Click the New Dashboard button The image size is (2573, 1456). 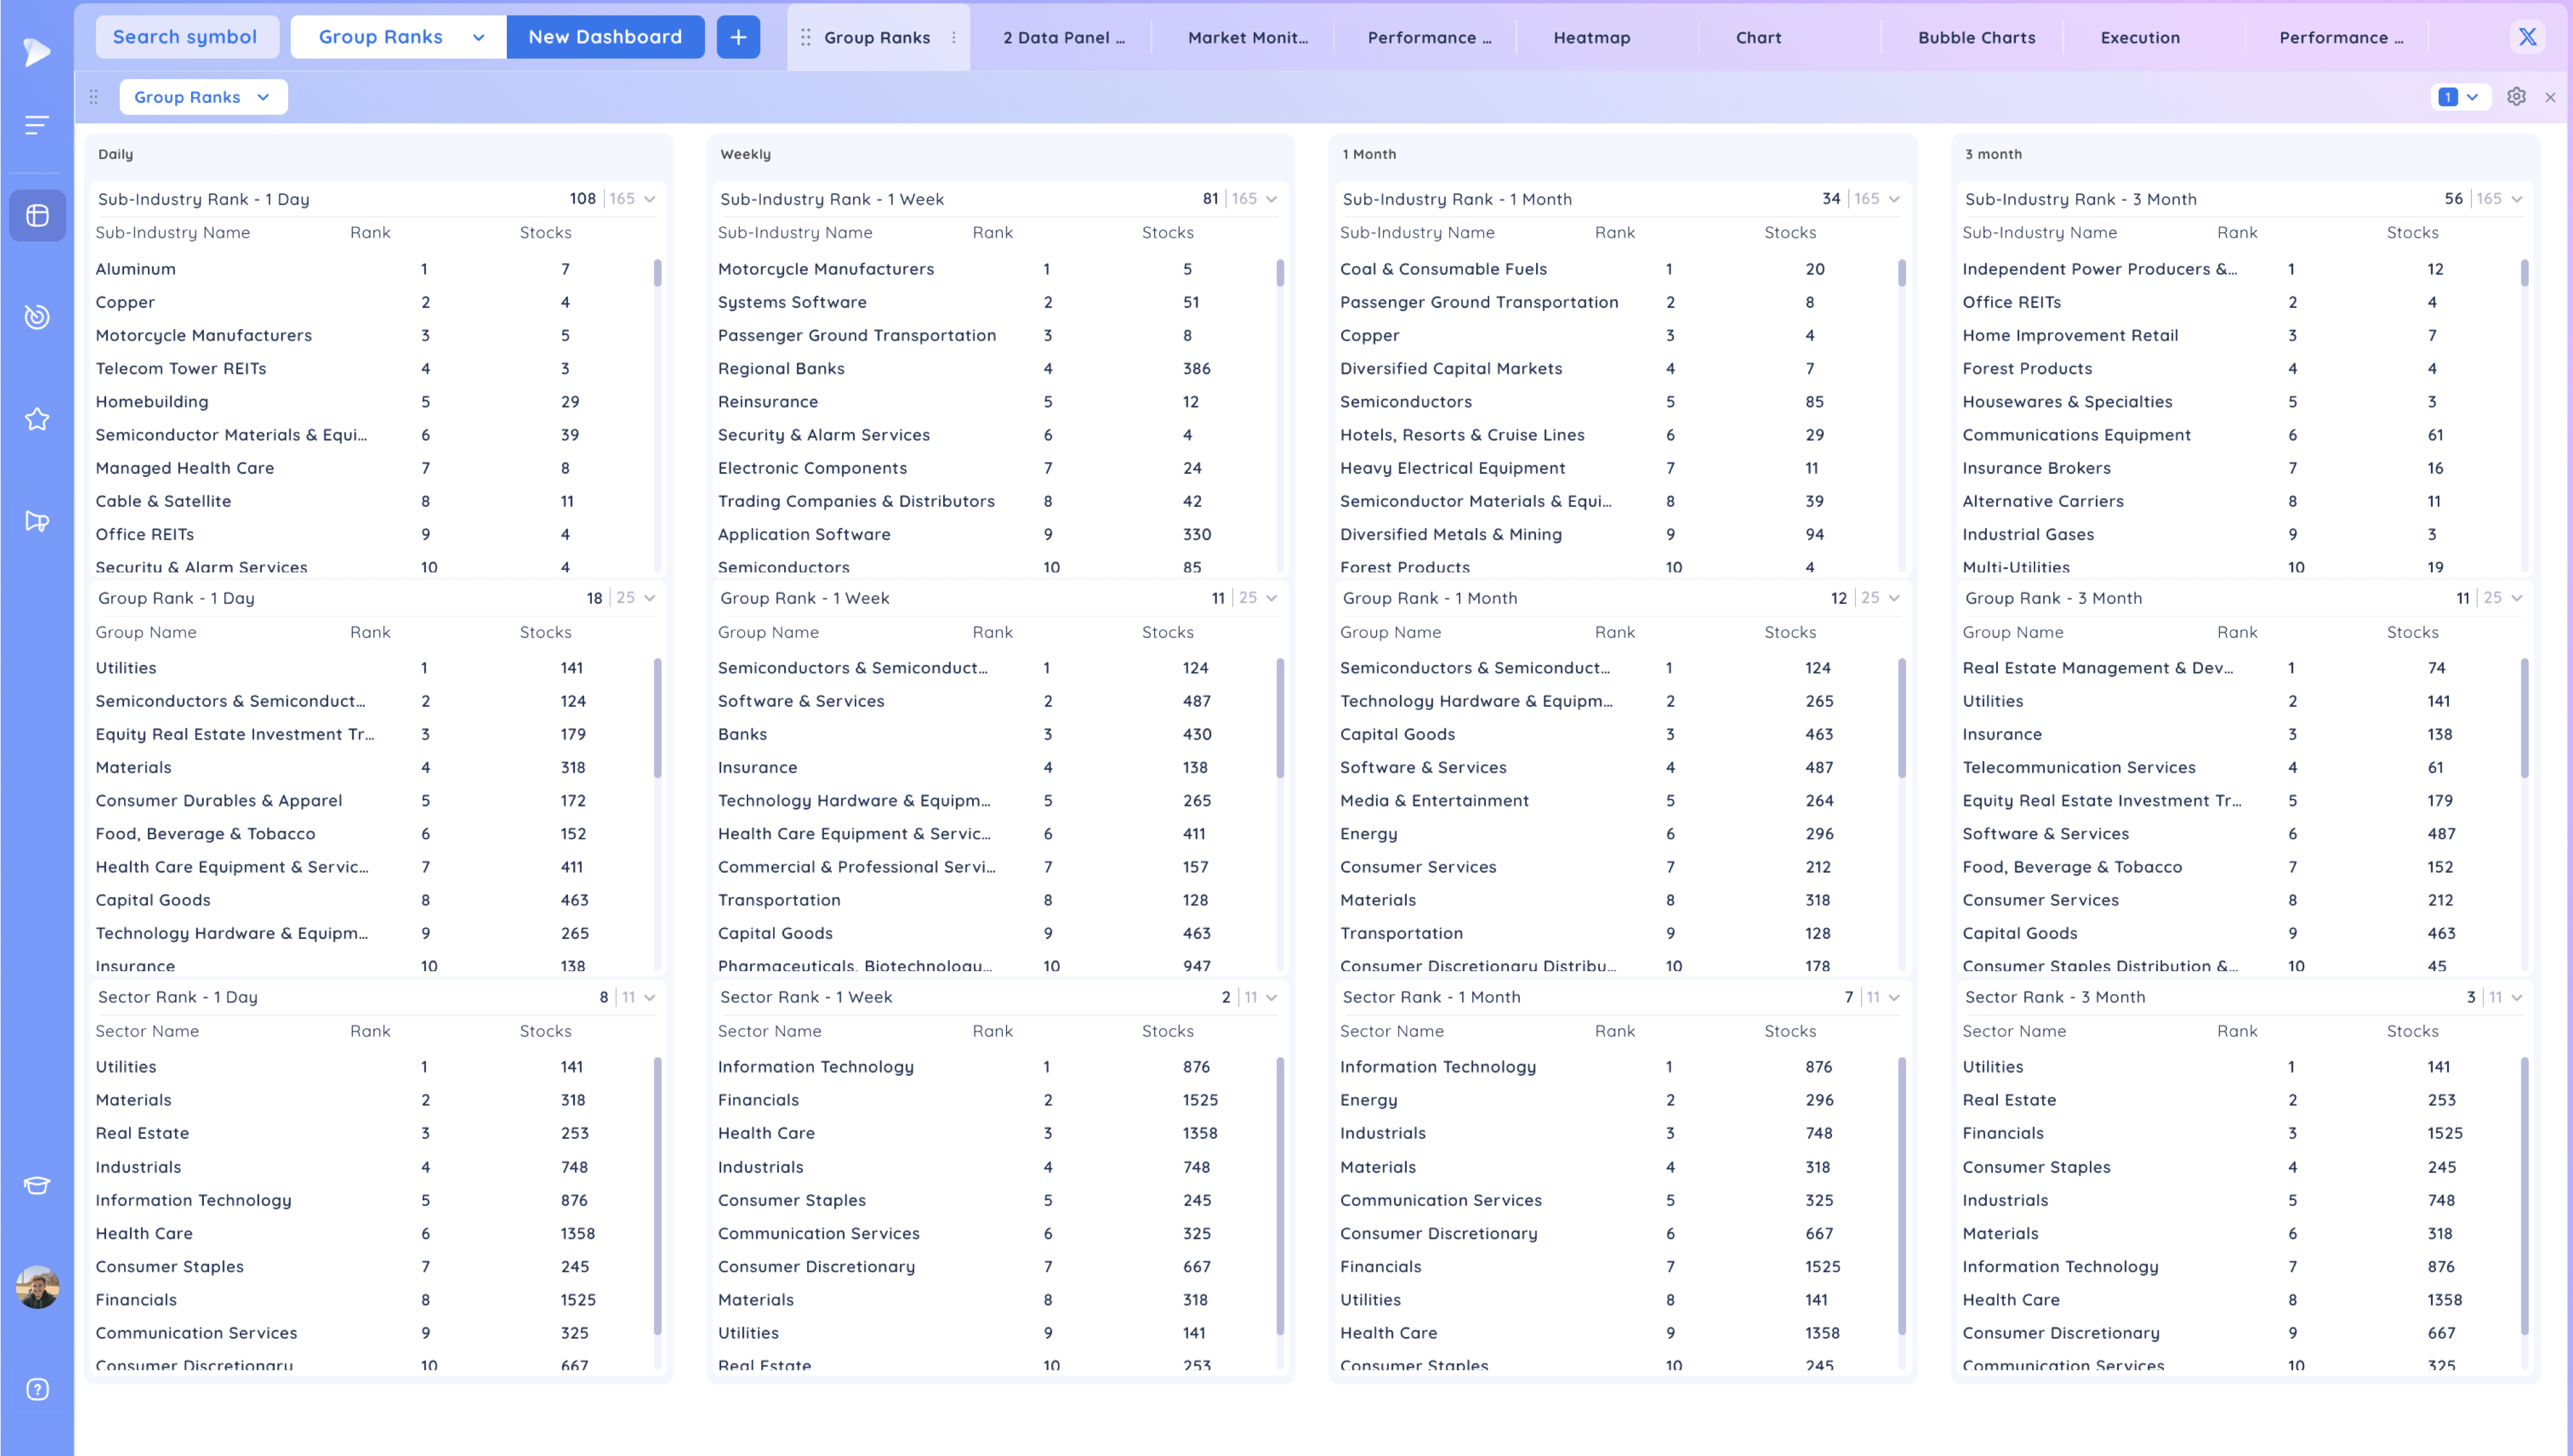point(605,37)
